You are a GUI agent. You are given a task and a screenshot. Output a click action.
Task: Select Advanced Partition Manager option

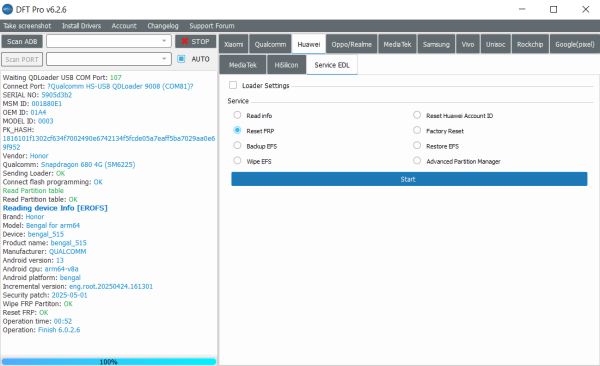(417, 161)
